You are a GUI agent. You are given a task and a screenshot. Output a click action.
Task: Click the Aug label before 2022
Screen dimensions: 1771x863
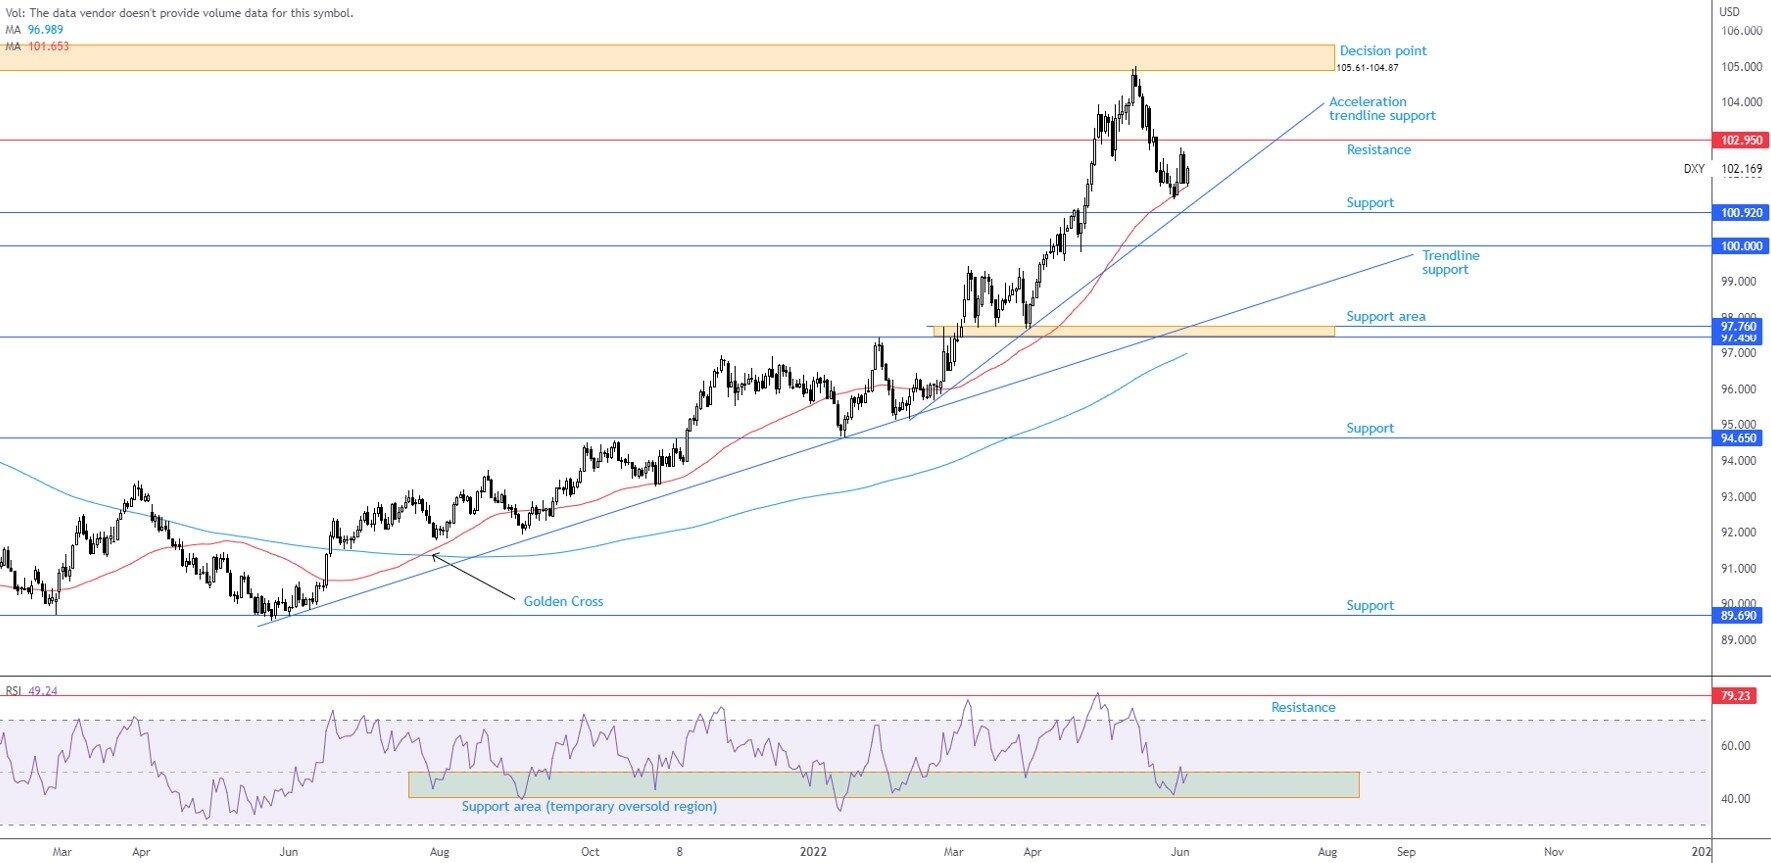[438, 852]
